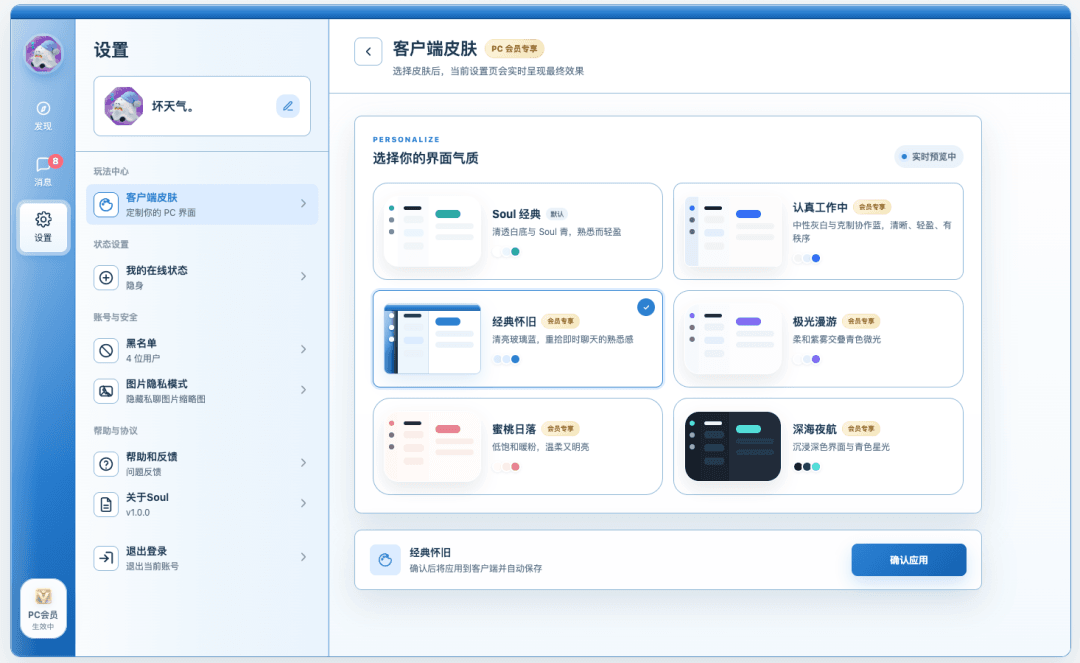Select the Soul 经典 skin card
Screen dimensions: 1080x663
[517, 231]
